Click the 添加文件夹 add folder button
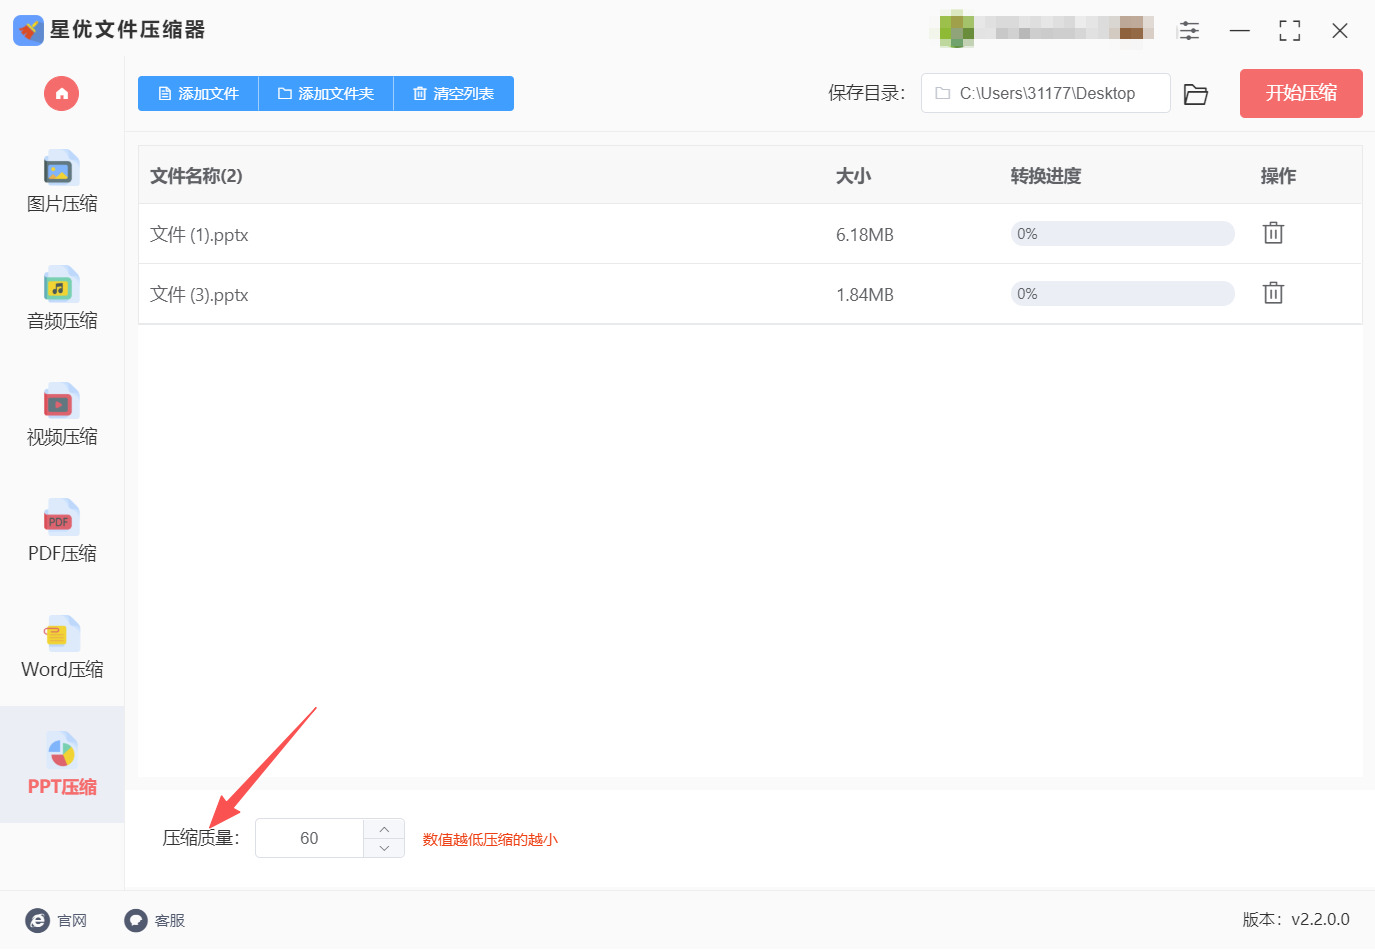1375x950 pixels. [x=326, y=94]
